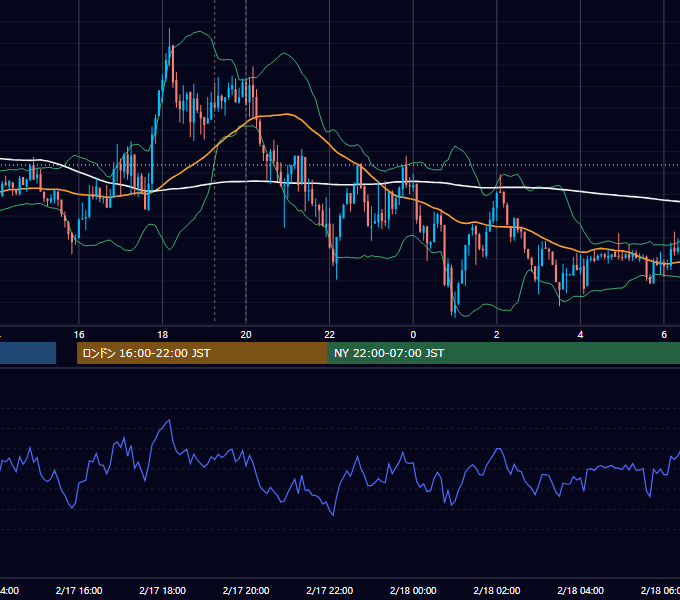Click the NY 22:00-07:00 JST session bar

pos(503,353)
